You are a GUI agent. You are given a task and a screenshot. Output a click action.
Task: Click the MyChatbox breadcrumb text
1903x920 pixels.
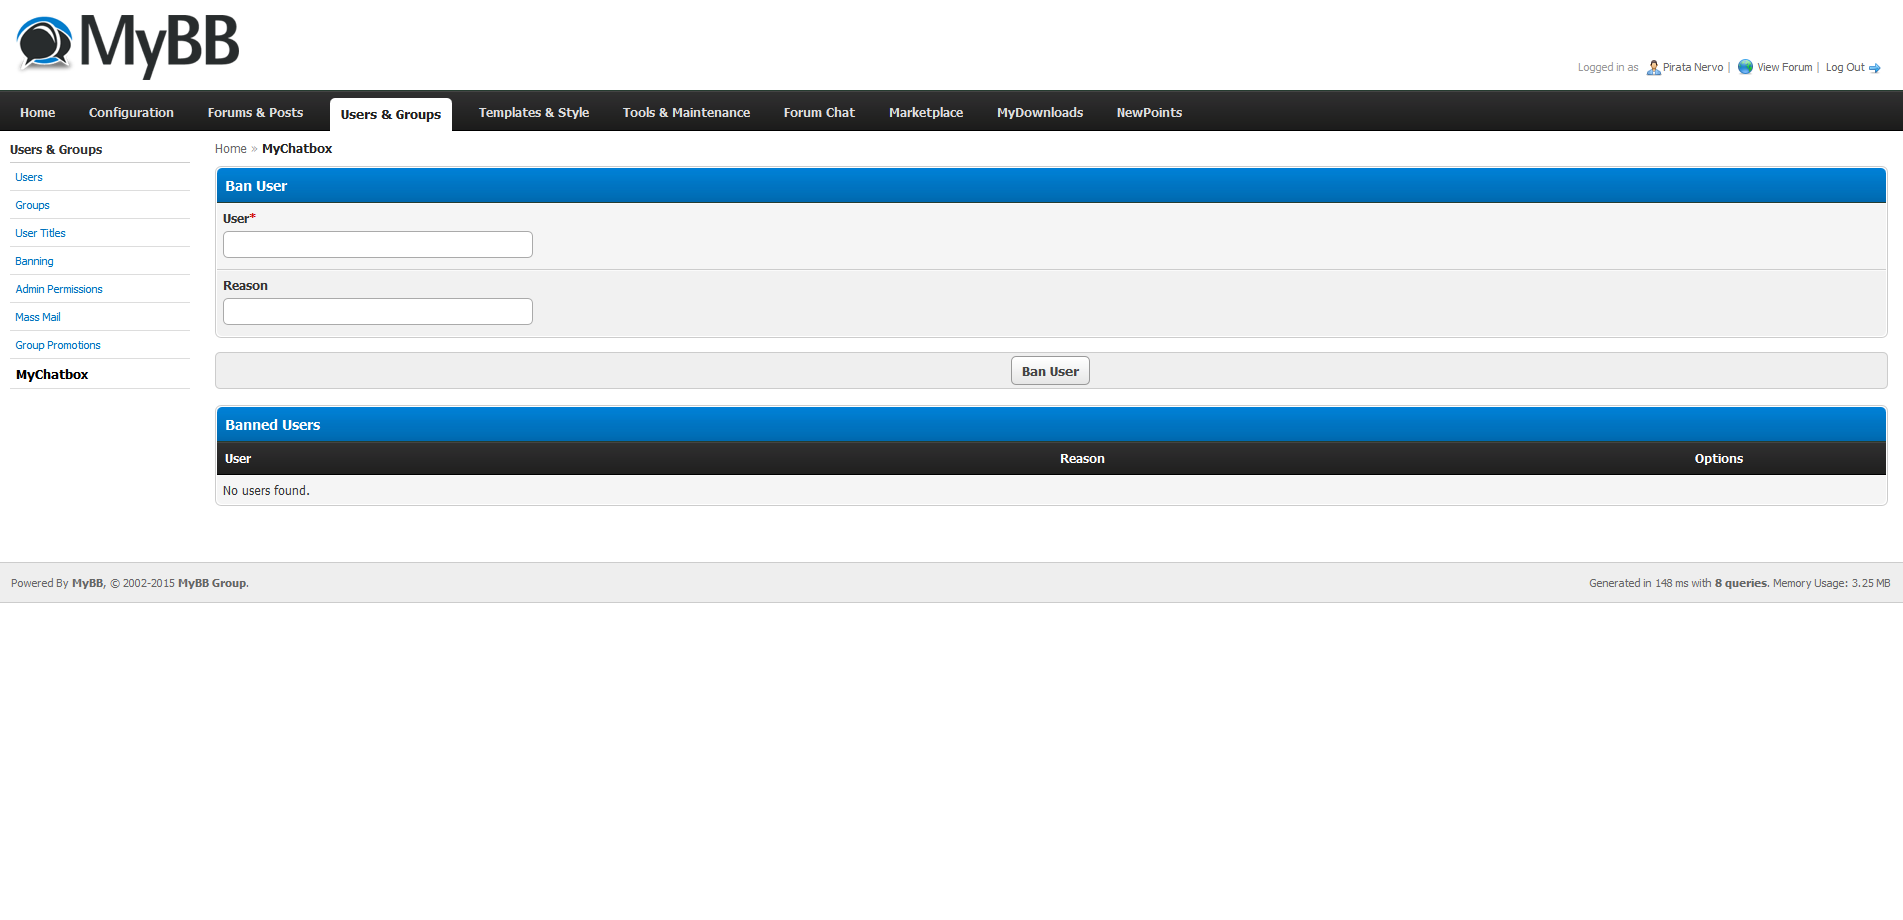tap(297, 149)
